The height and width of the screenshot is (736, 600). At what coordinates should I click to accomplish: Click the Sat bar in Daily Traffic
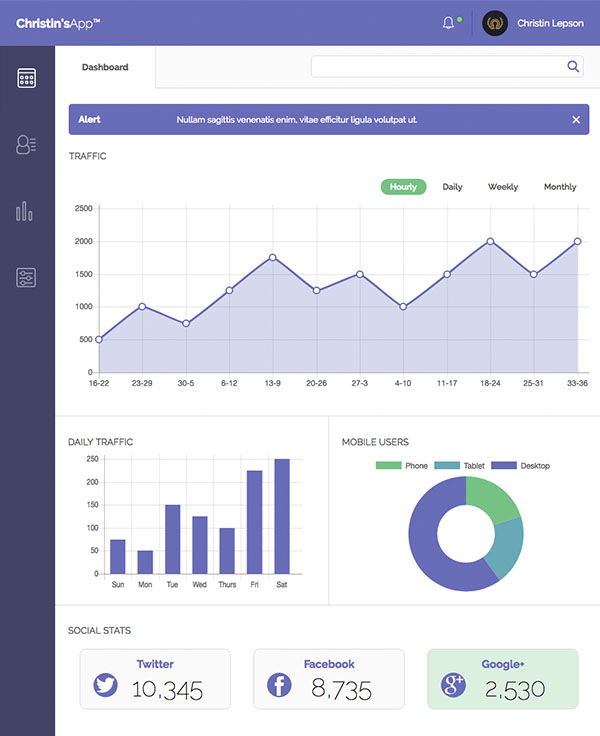pyautogui.click(x=282, y=516)
